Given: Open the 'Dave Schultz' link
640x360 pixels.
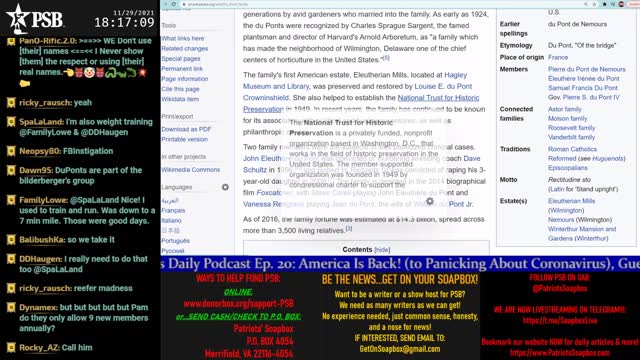Looking at the screenshot, I should coord(471,158).
